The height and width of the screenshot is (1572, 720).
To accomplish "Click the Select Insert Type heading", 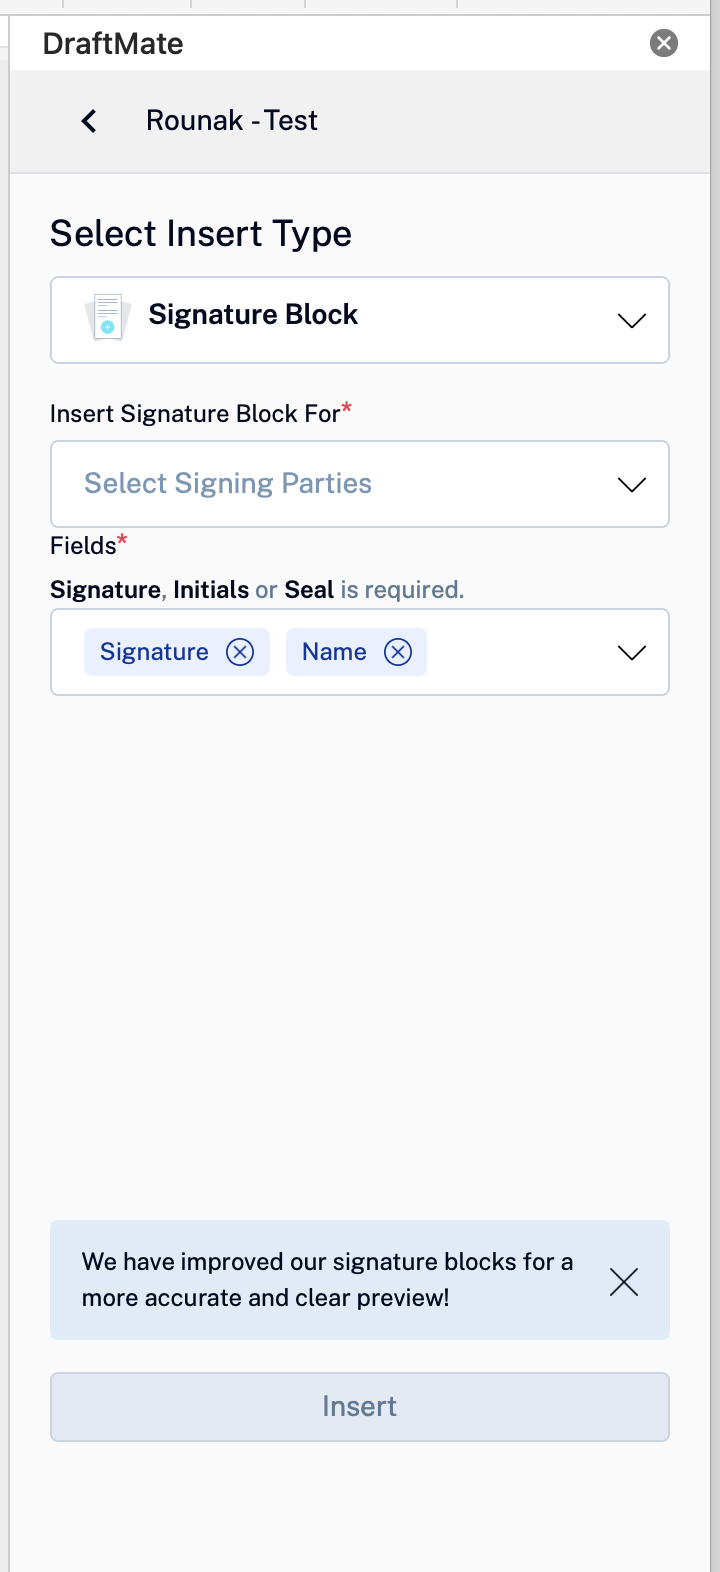I will [201, 234].
